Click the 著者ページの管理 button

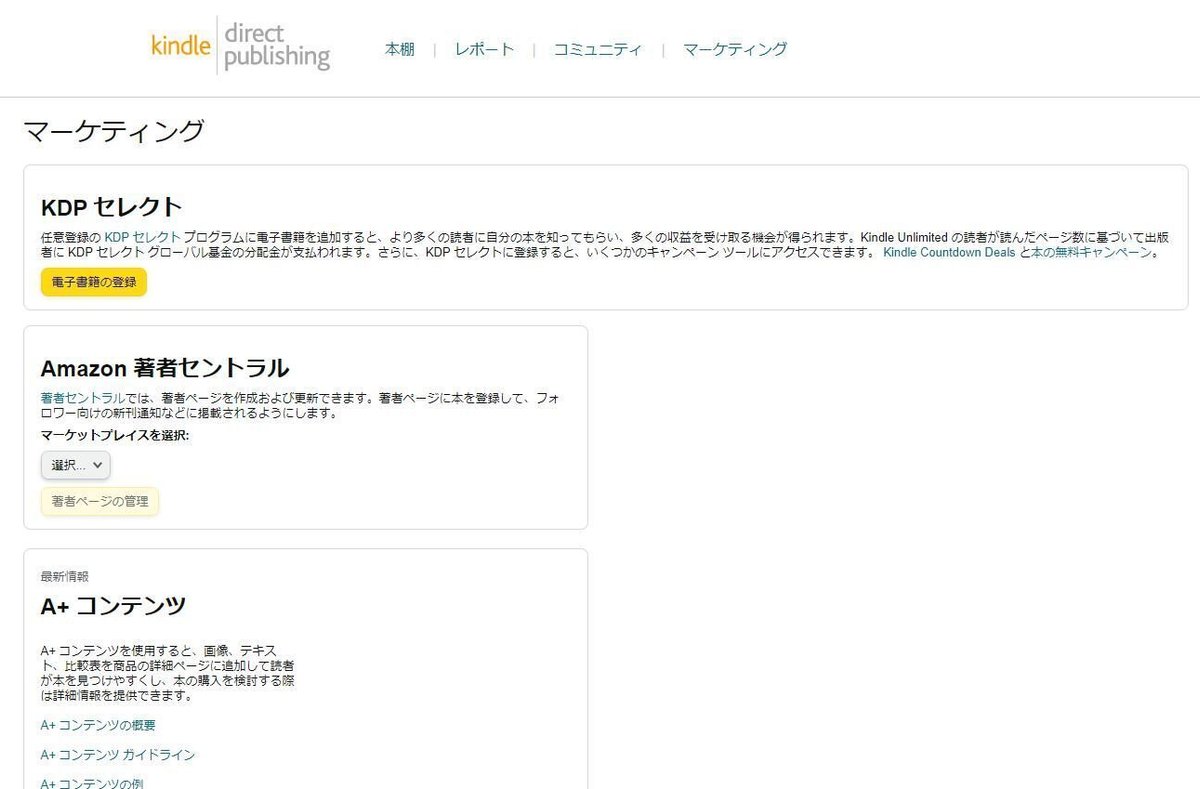(x=100, y=501)
